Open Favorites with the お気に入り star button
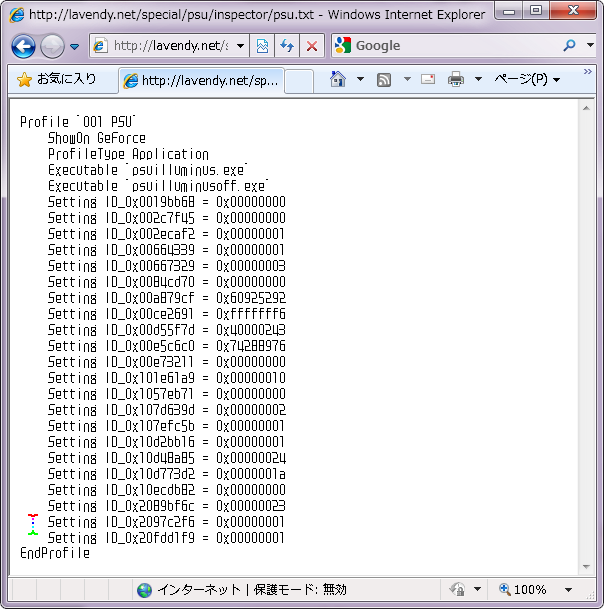This screenshot has height=609, width=604. coord(57,80)
